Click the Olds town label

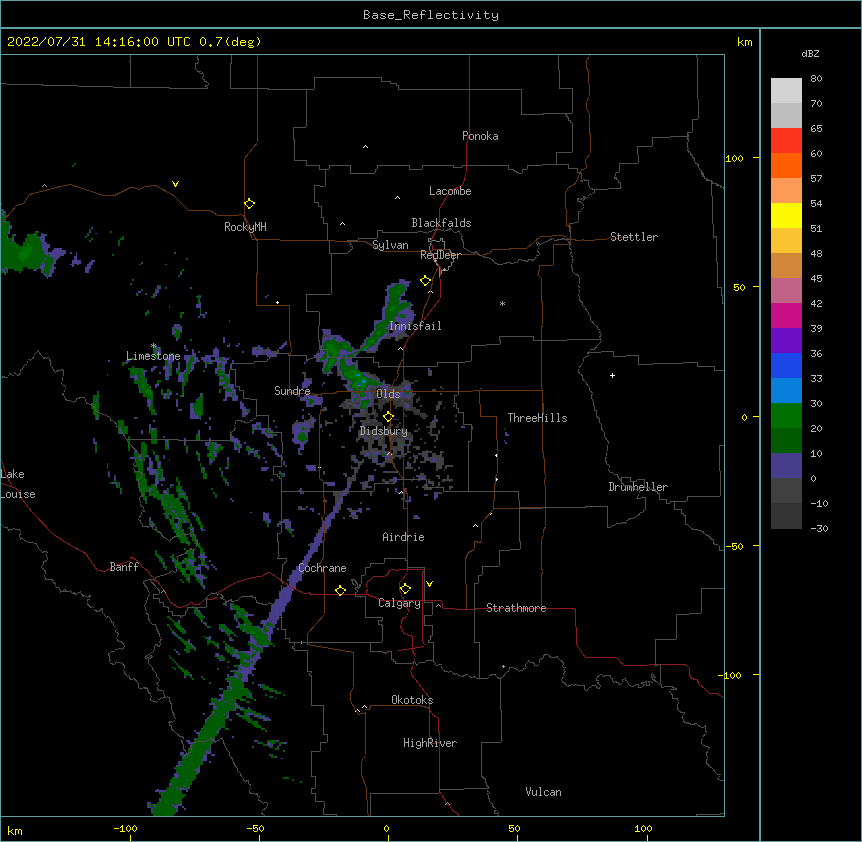(x=388, y=394)
